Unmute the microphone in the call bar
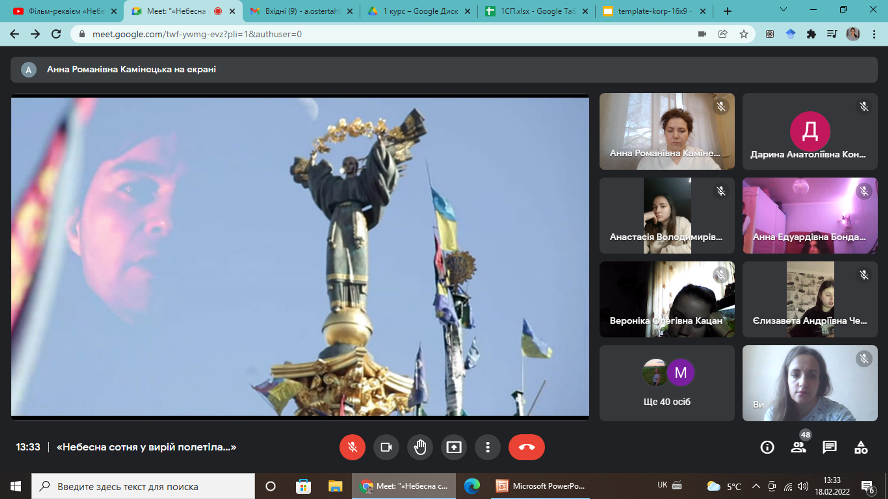This screenshot has width=888, height=499. (352, 447)
